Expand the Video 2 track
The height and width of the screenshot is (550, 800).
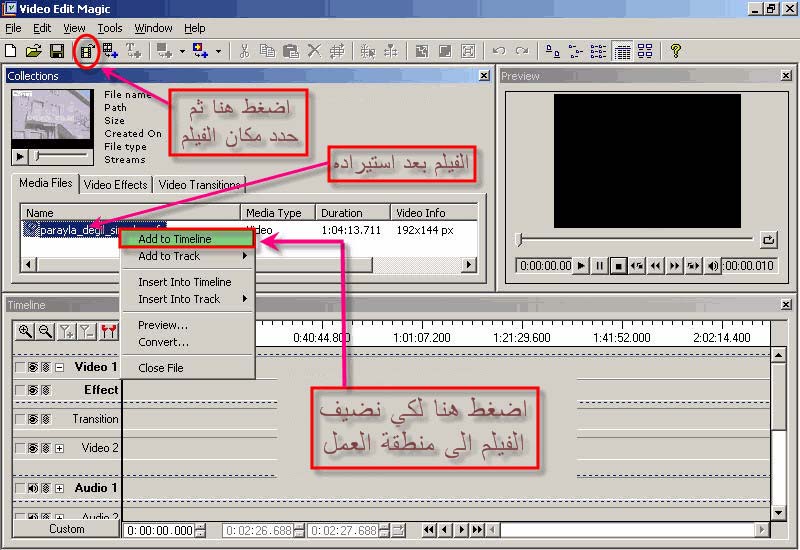click(60, 448)
